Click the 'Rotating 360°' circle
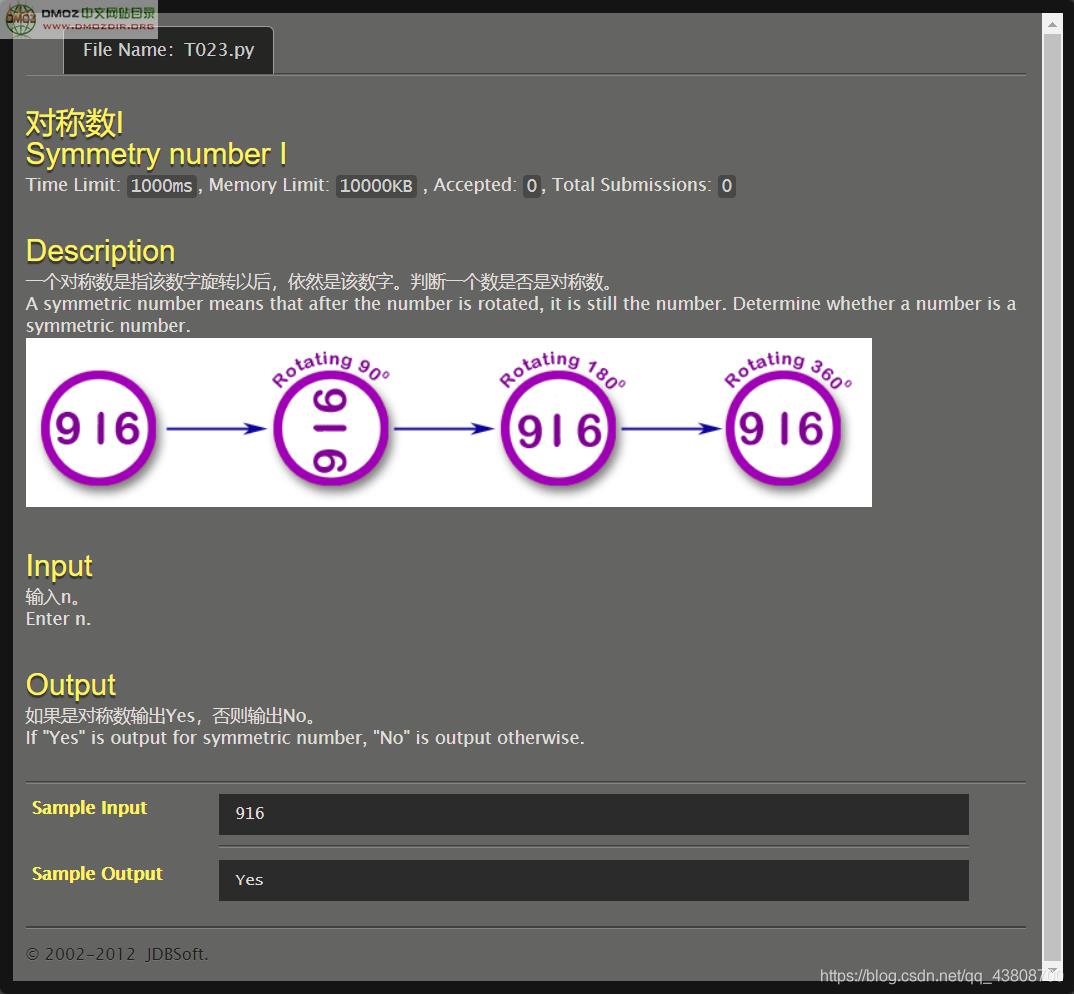Image resolution: width=1074 pixels, height=995 pixels. 783,429
